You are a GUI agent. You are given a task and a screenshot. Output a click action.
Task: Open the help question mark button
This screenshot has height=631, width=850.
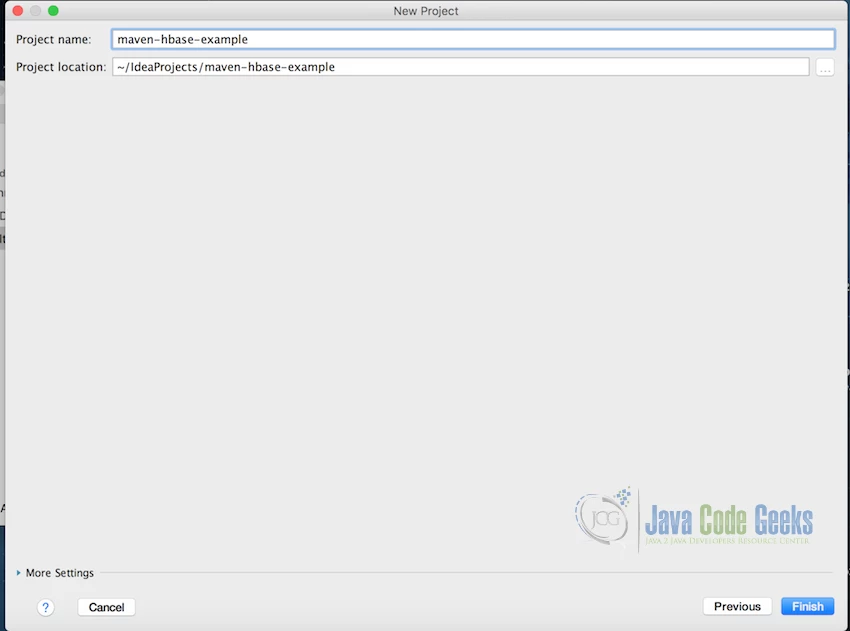coord(46,607)
